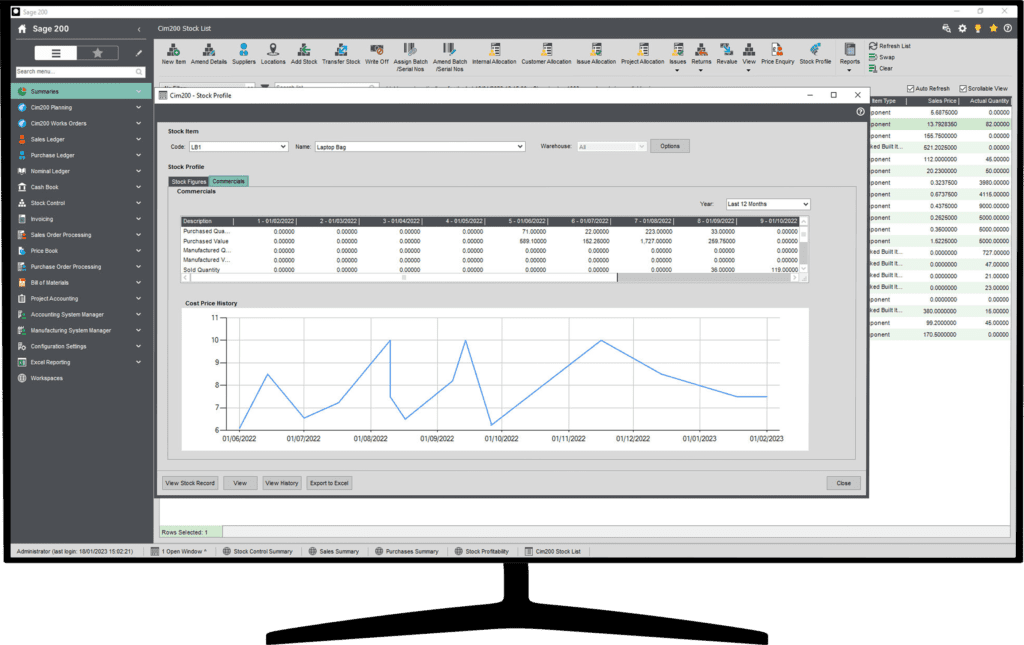Open the Suppliers toolbar icon
Image resolution: width=1024 pixels, height=645 pixels.
coord(243,52)
